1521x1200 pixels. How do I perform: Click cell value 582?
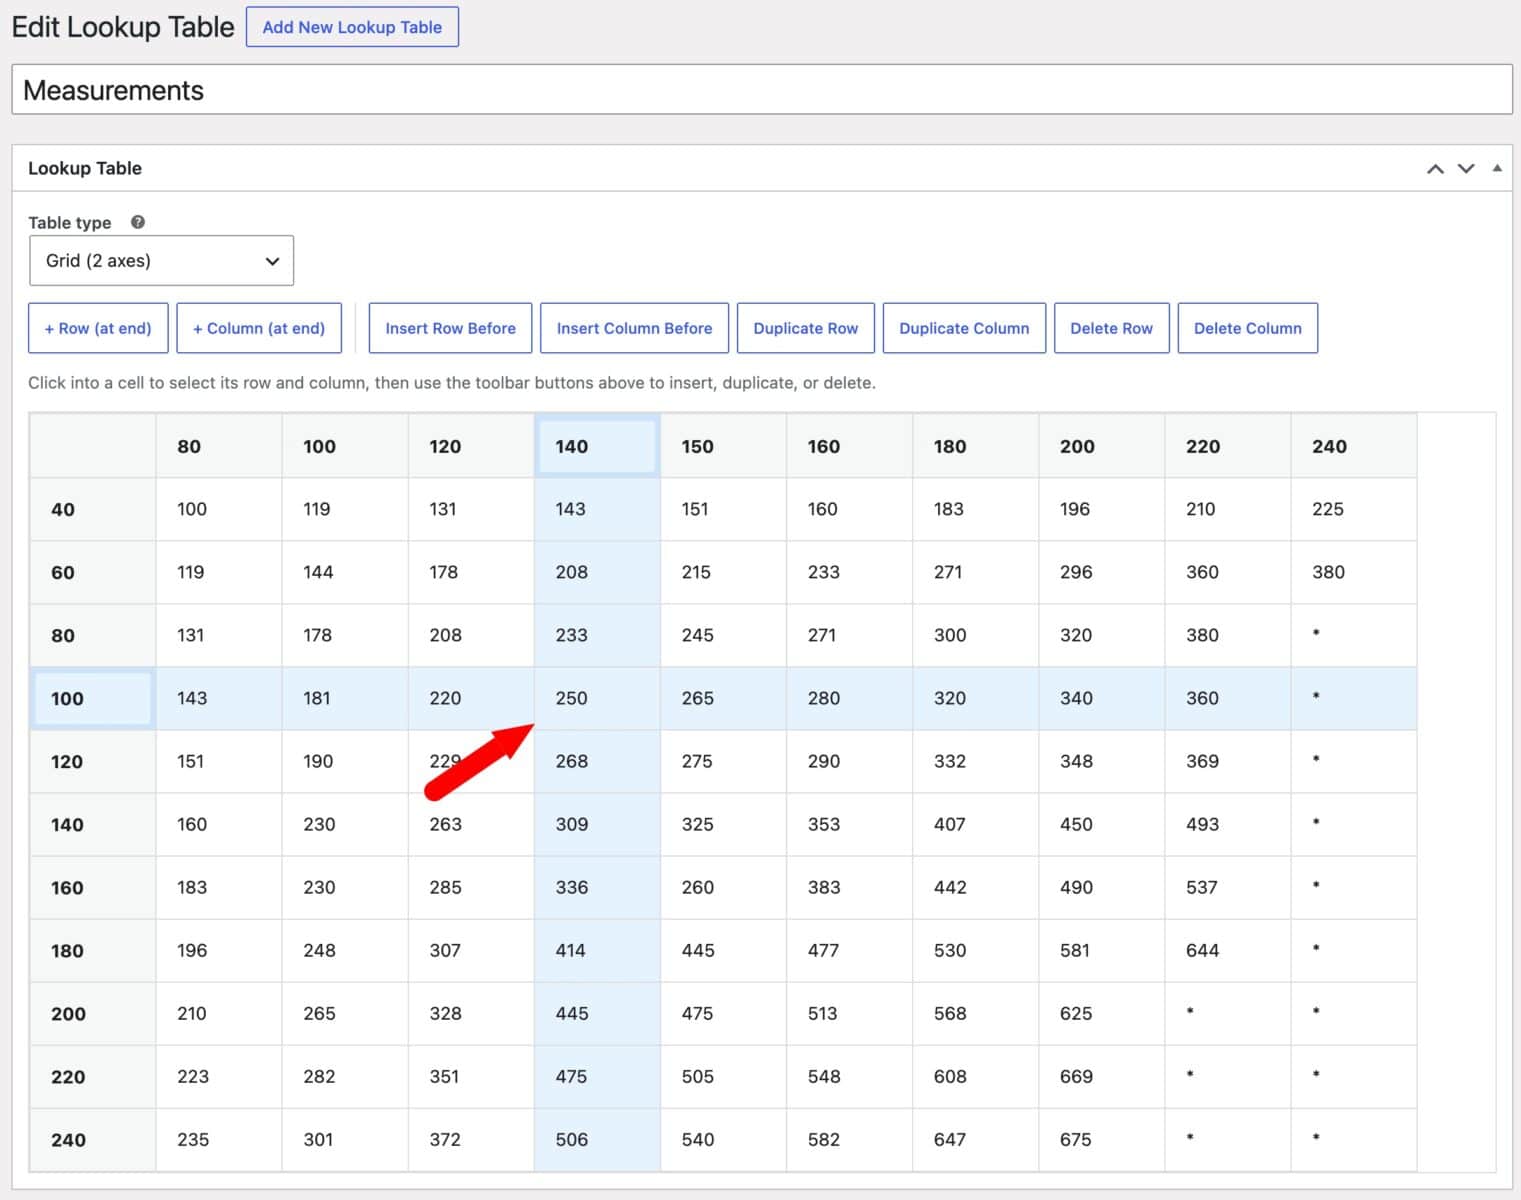pos(850,1139)
